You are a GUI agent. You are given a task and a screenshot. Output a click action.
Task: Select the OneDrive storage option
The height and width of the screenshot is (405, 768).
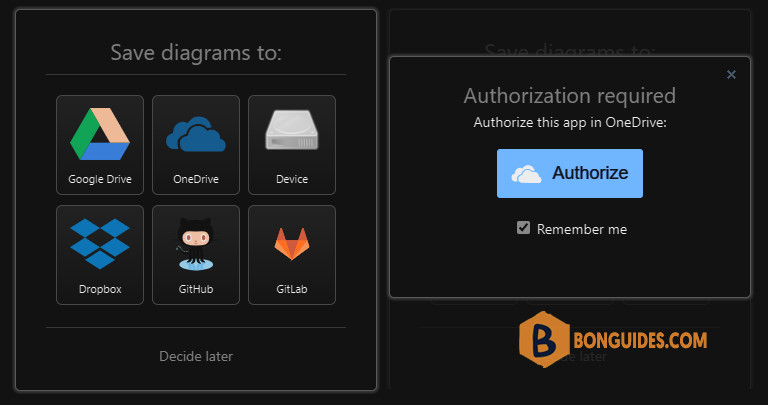(x=196, y=145)
